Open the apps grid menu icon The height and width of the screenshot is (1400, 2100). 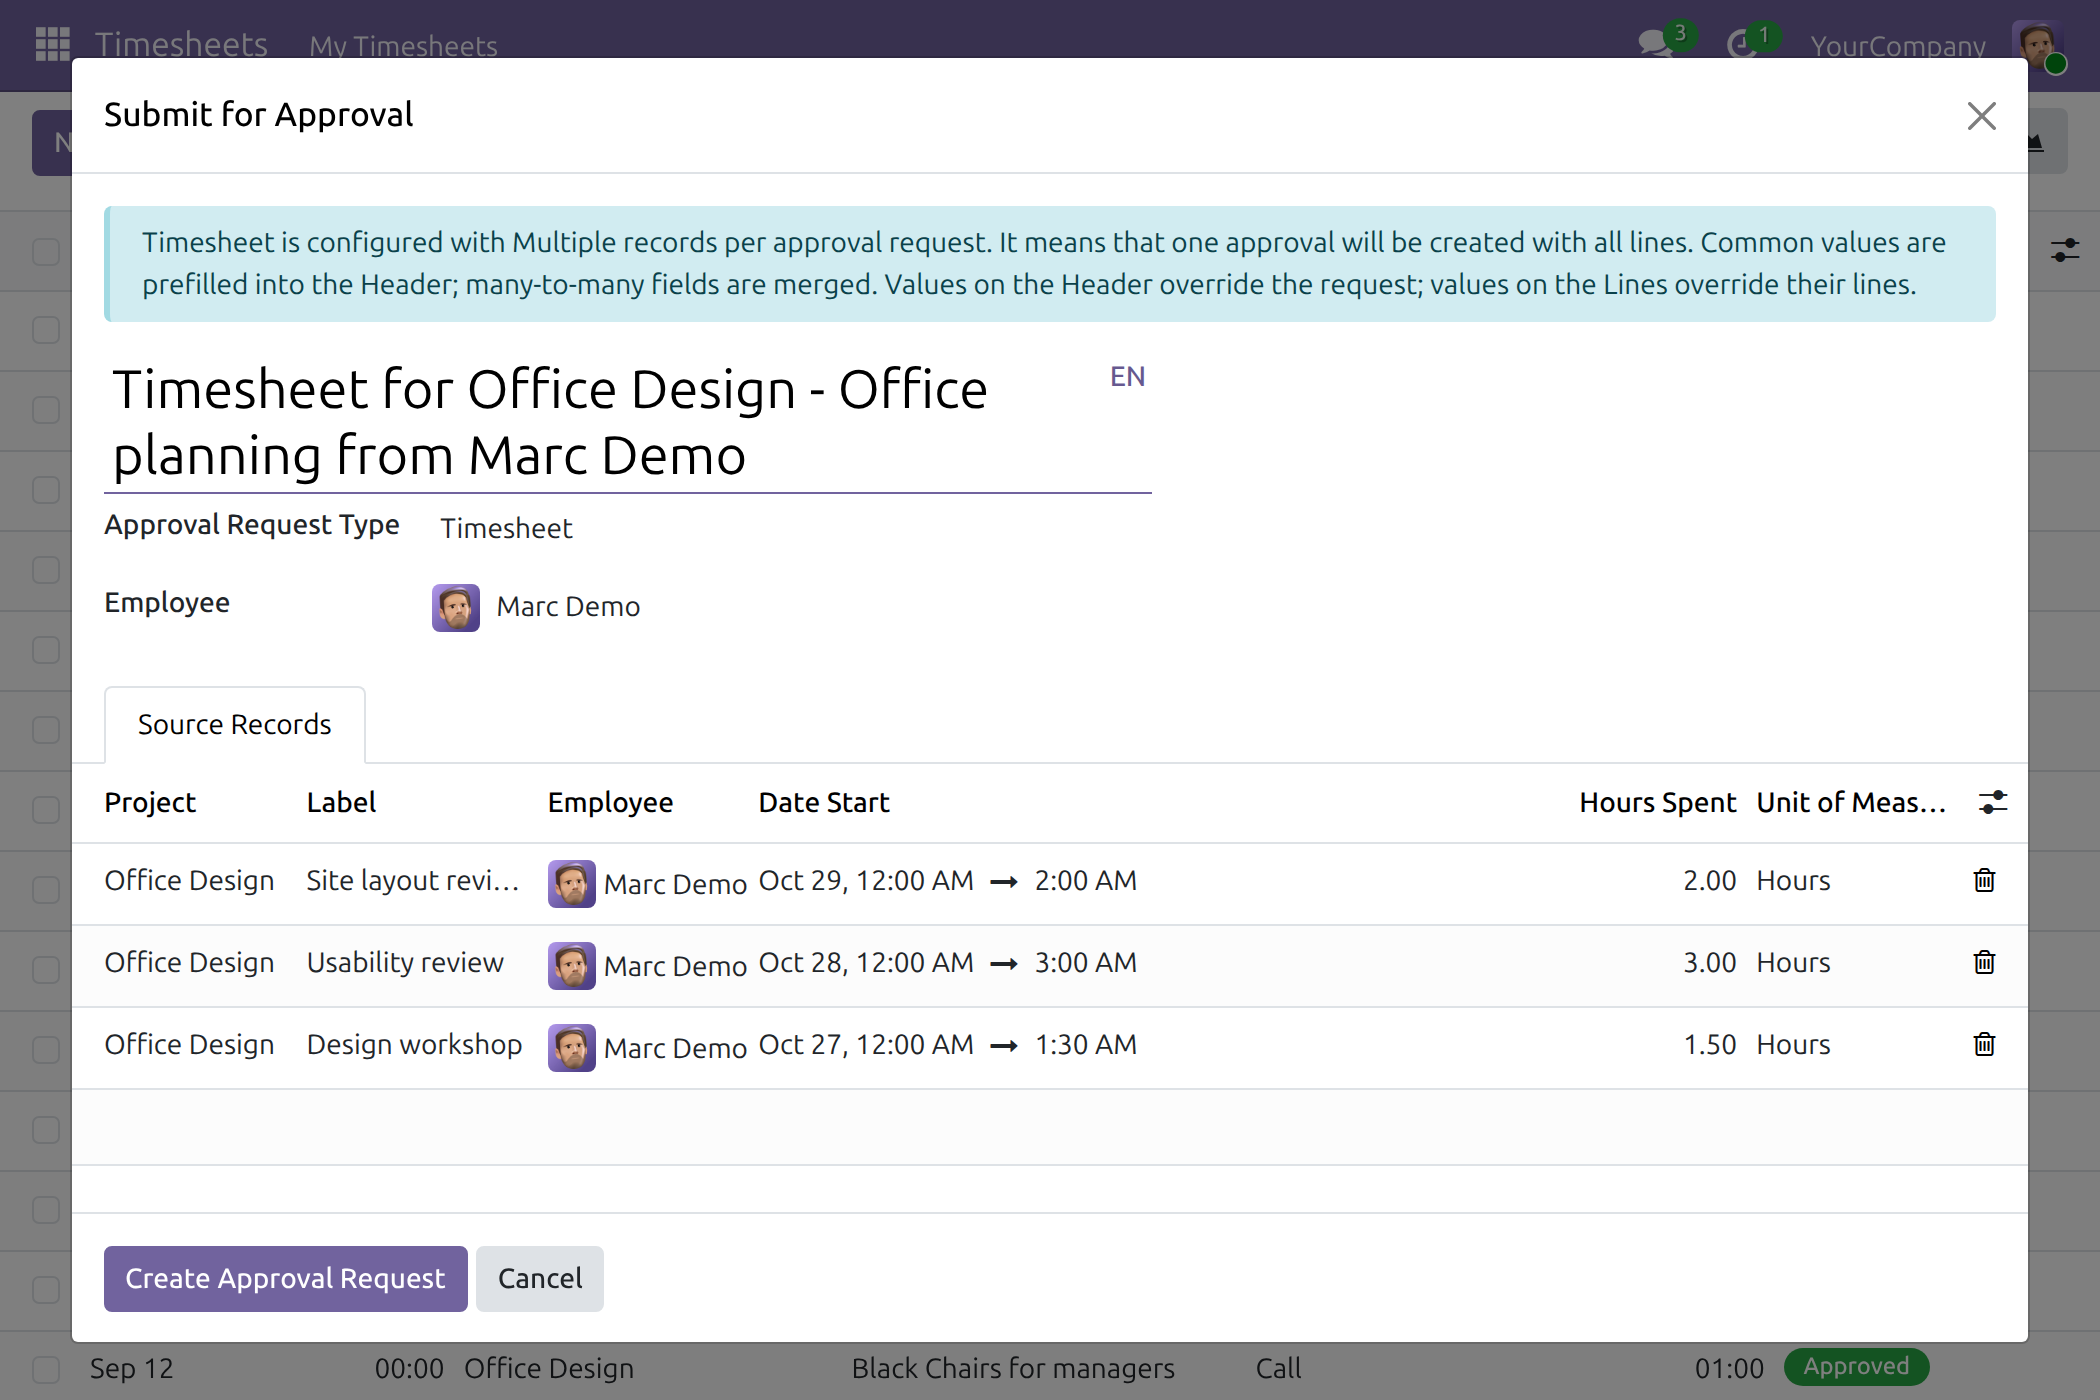[52, 44]
